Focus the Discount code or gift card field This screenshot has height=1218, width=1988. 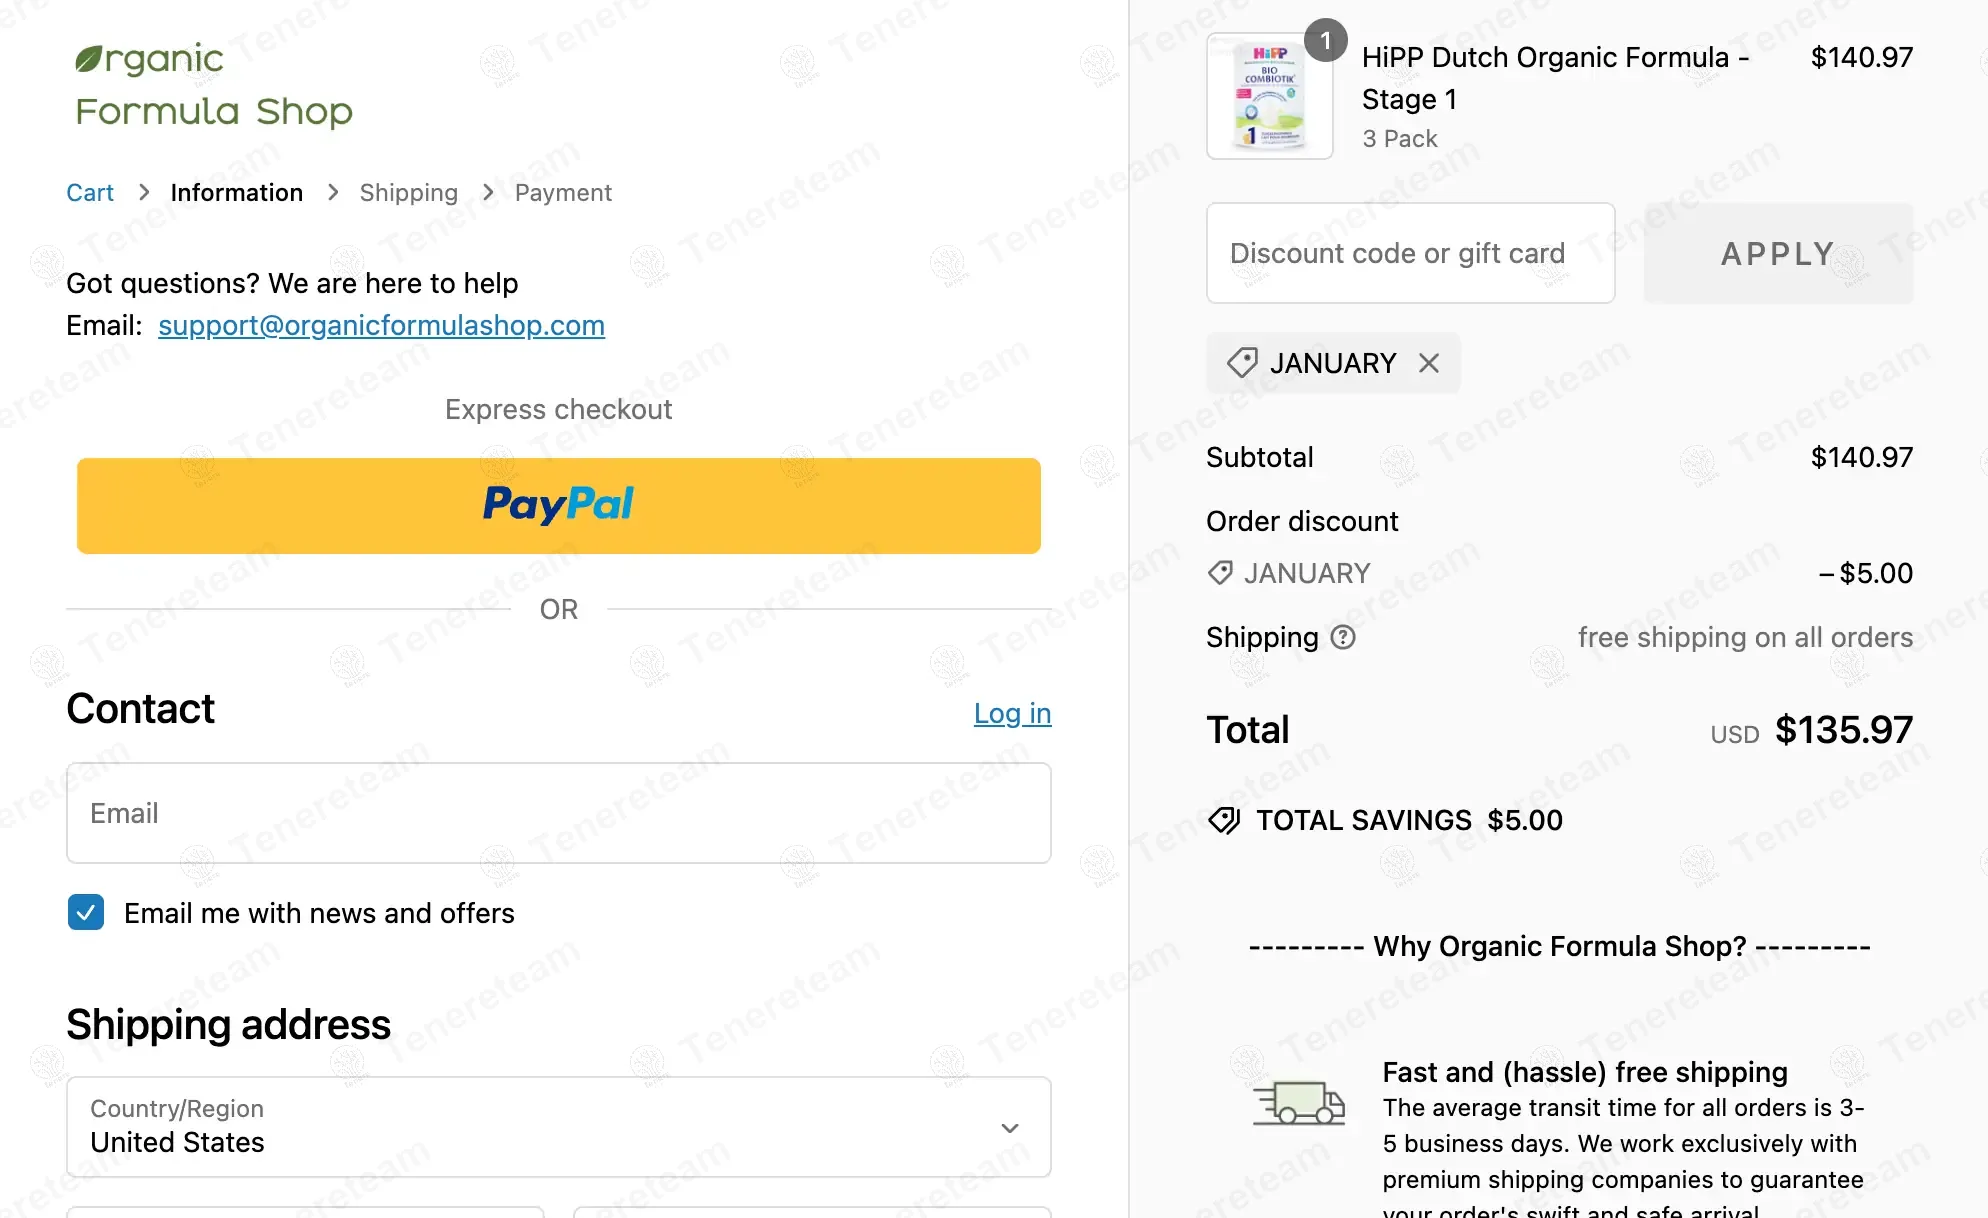pyautogui.click(x=1410, y=253)
